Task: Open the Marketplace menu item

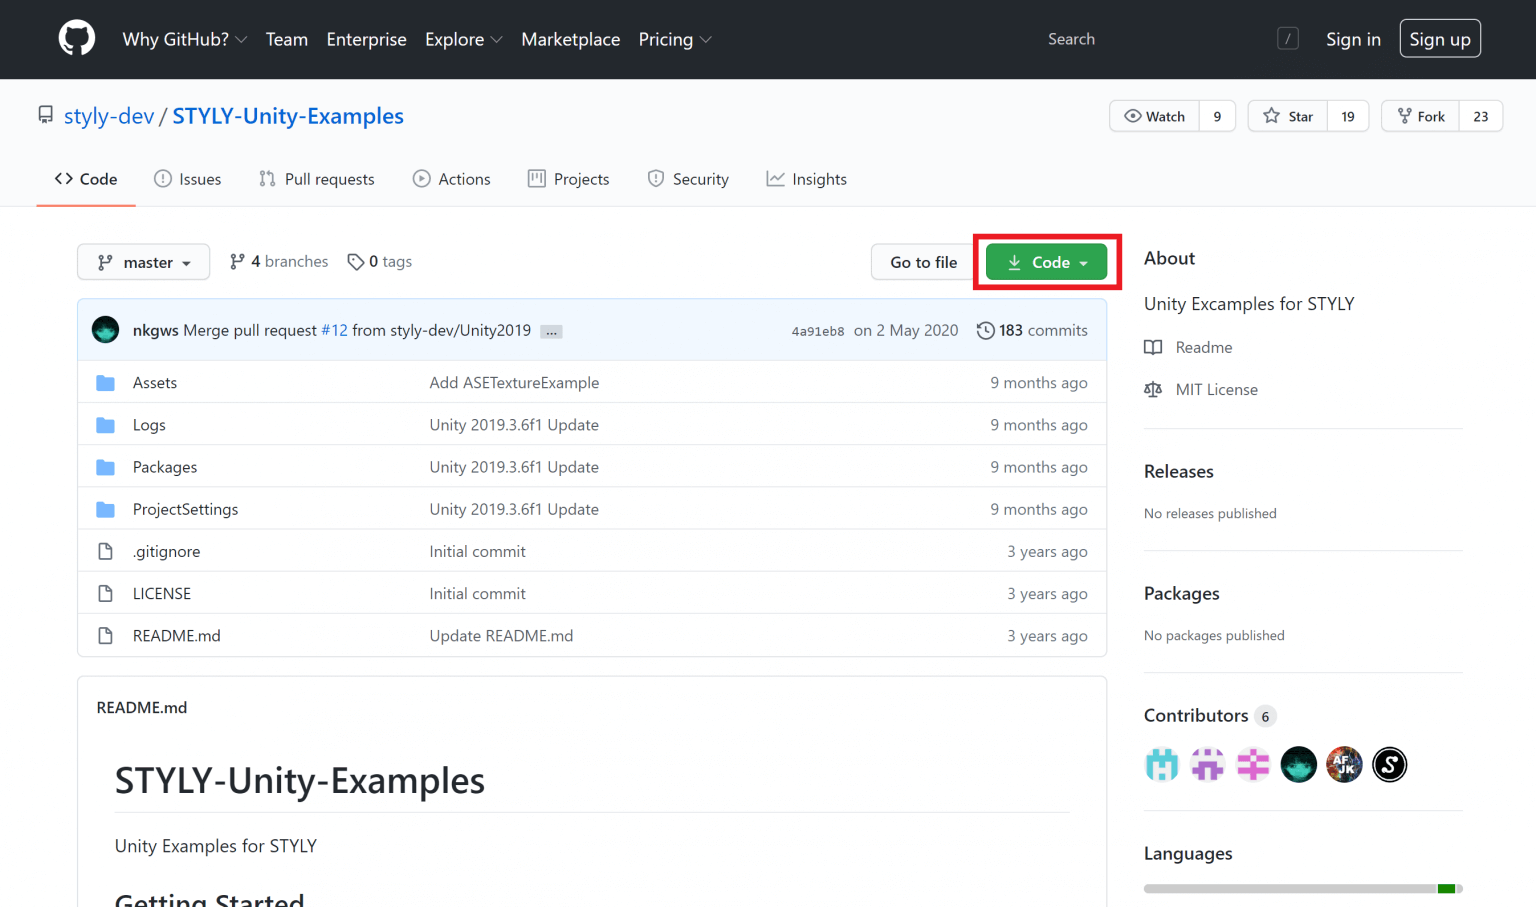Action: (x=570, y=39)
